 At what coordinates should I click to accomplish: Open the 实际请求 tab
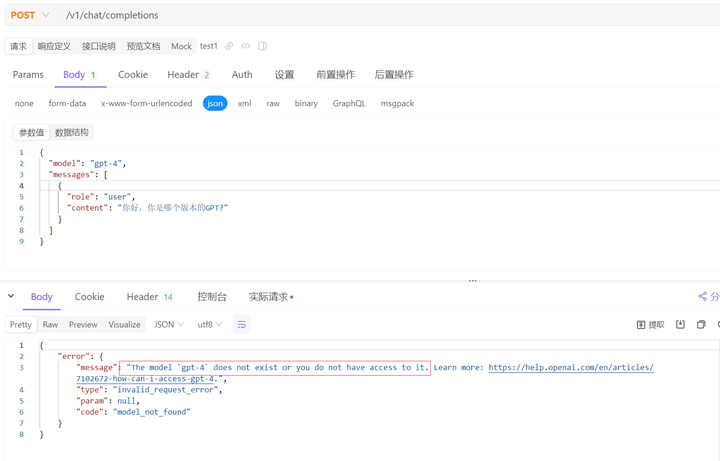(271, 297)
